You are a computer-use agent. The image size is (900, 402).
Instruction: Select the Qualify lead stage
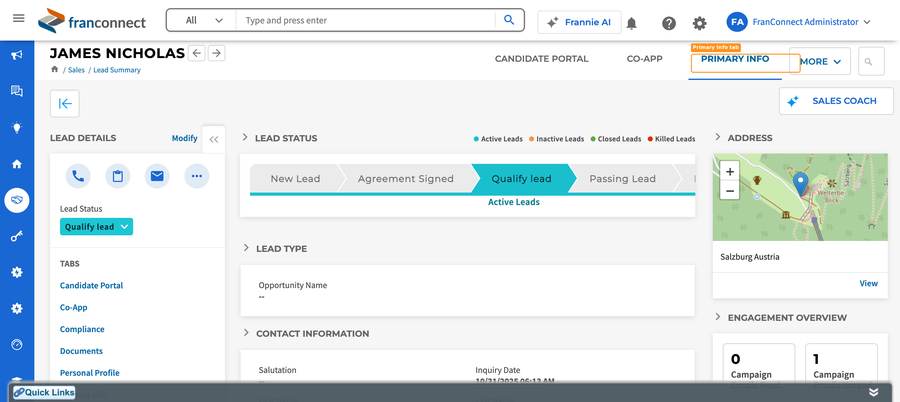[521, 179]
